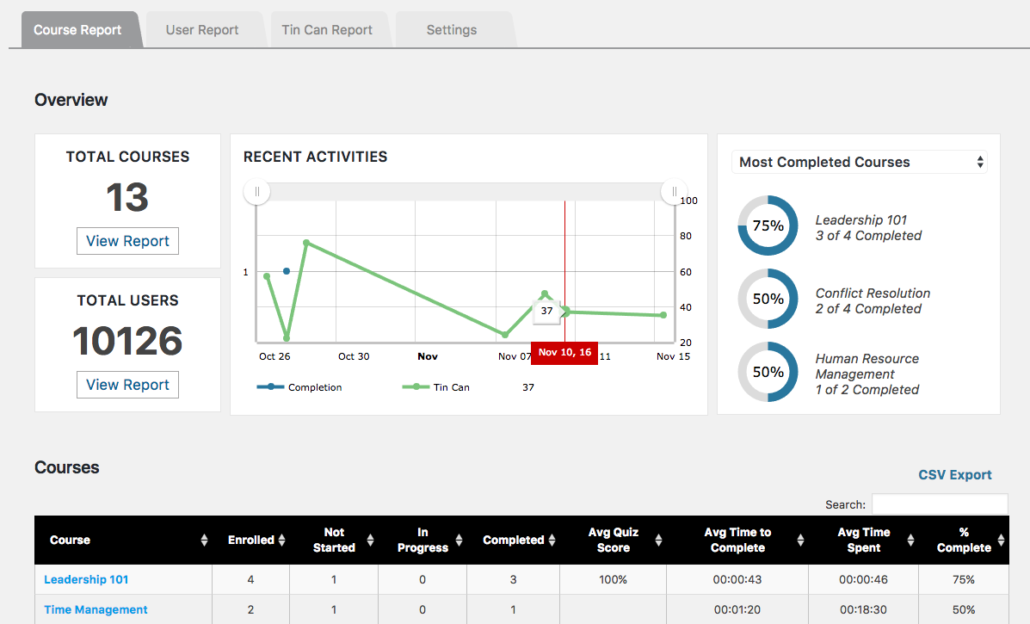Click the sort icon on the Completed column

(551, 540)
